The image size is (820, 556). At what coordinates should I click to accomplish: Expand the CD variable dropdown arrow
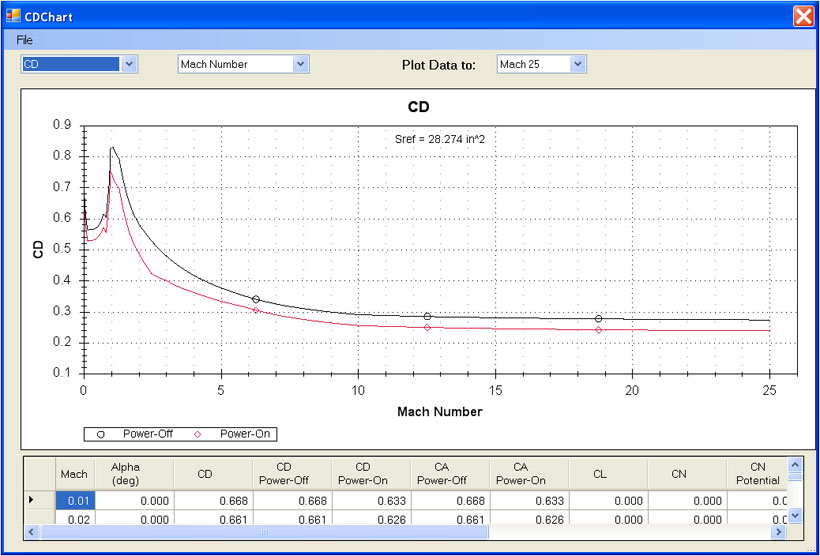pos(129,64)
